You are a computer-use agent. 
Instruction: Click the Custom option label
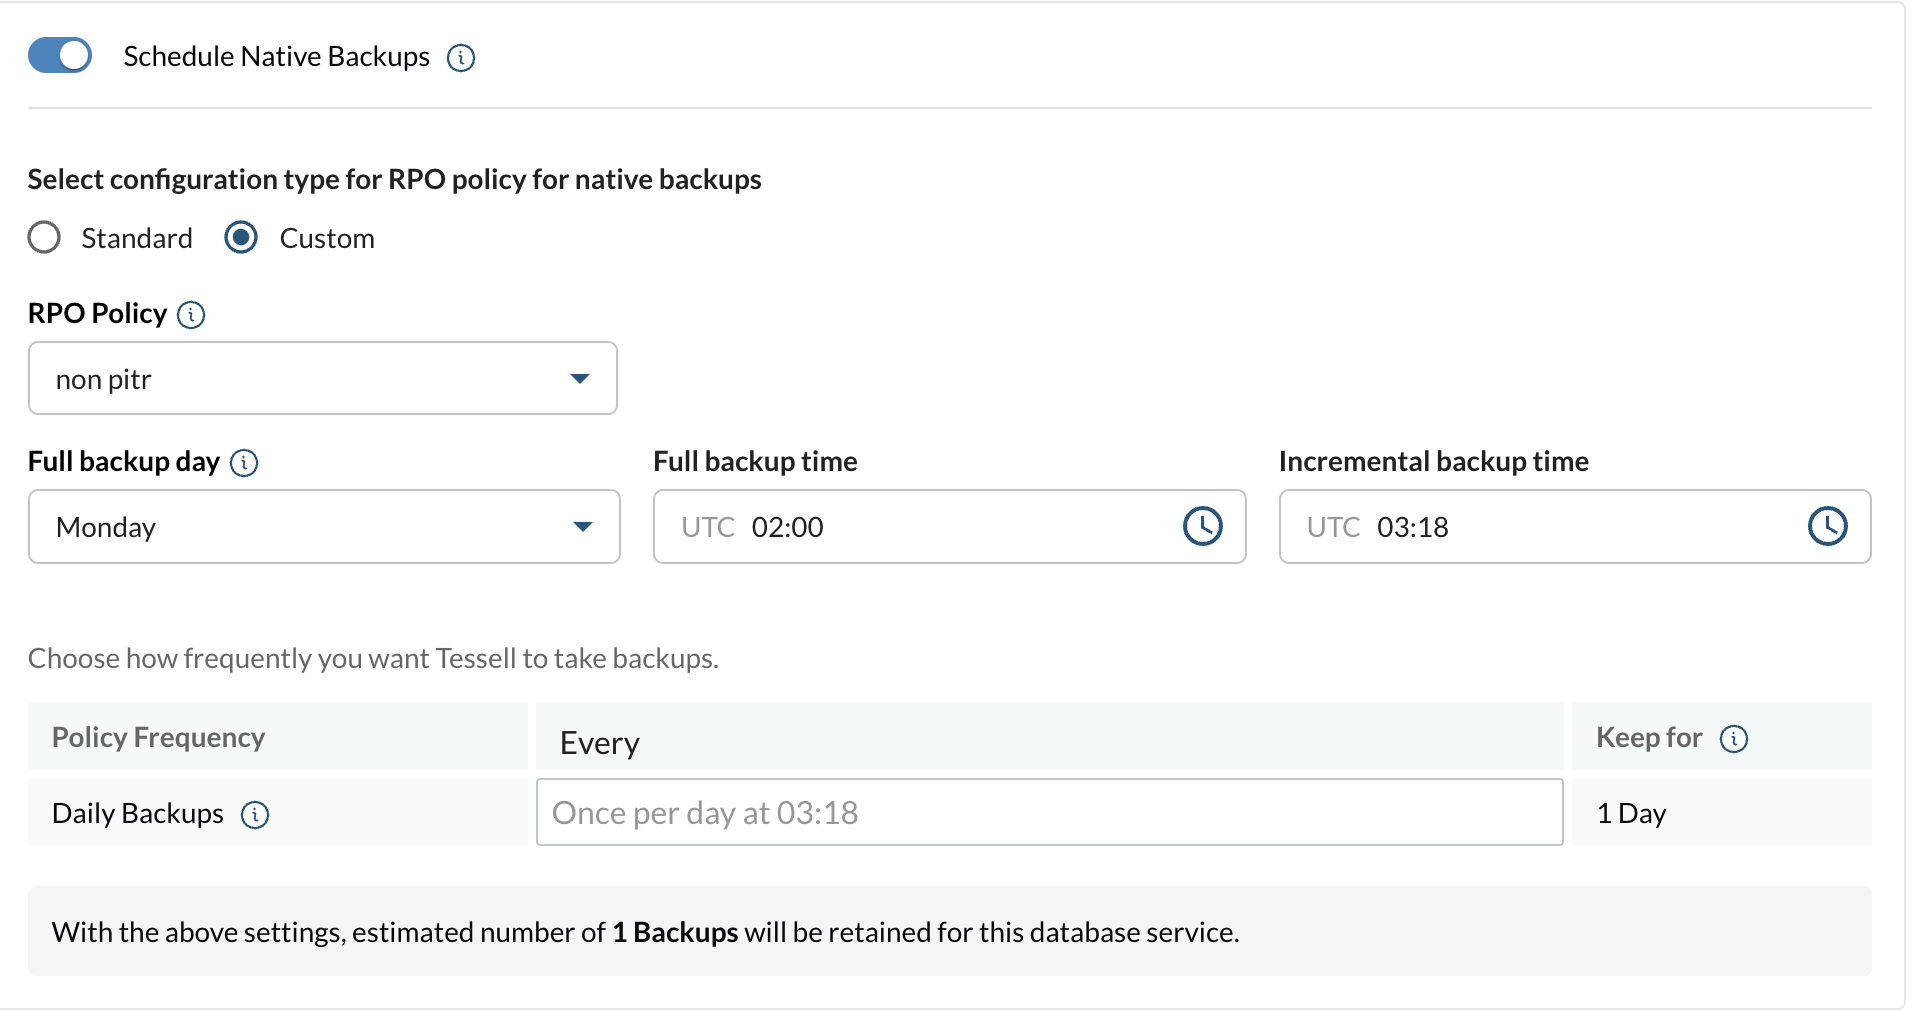point(327,238)
